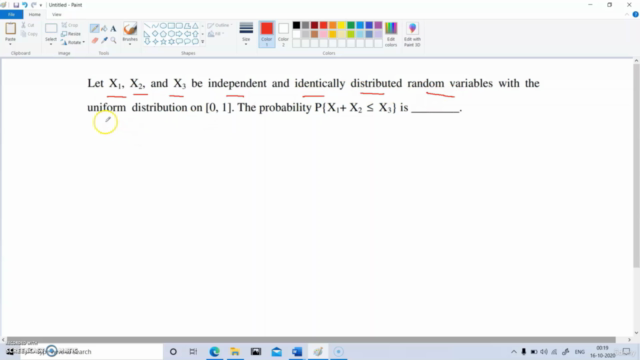Open Edit with Paint 3D

click(x=412, y=34)
